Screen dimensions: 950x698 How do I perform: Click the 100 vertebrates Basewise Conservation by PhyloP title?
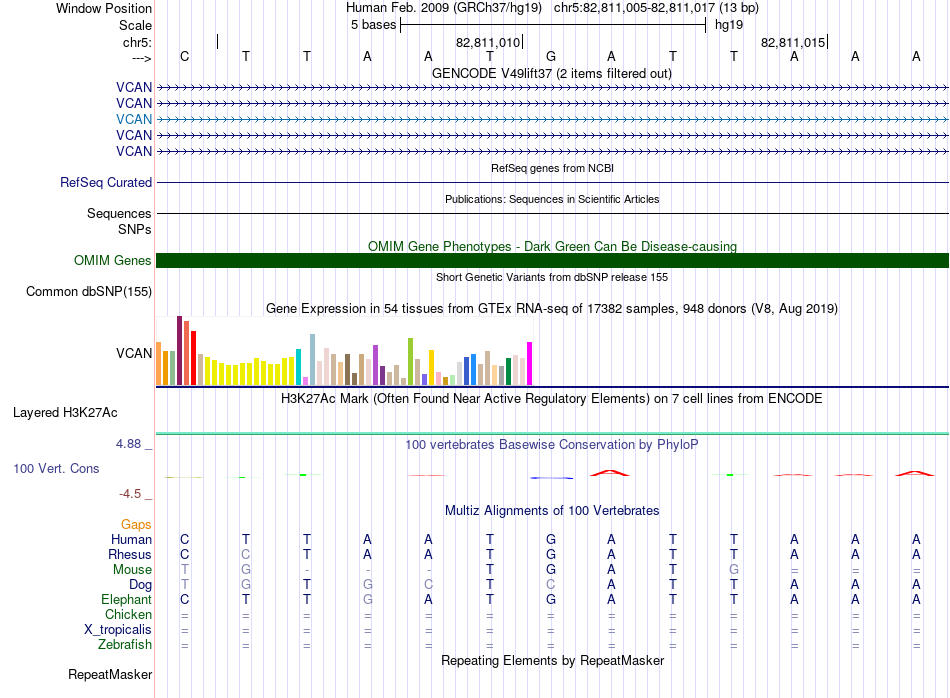coord(552,444)
